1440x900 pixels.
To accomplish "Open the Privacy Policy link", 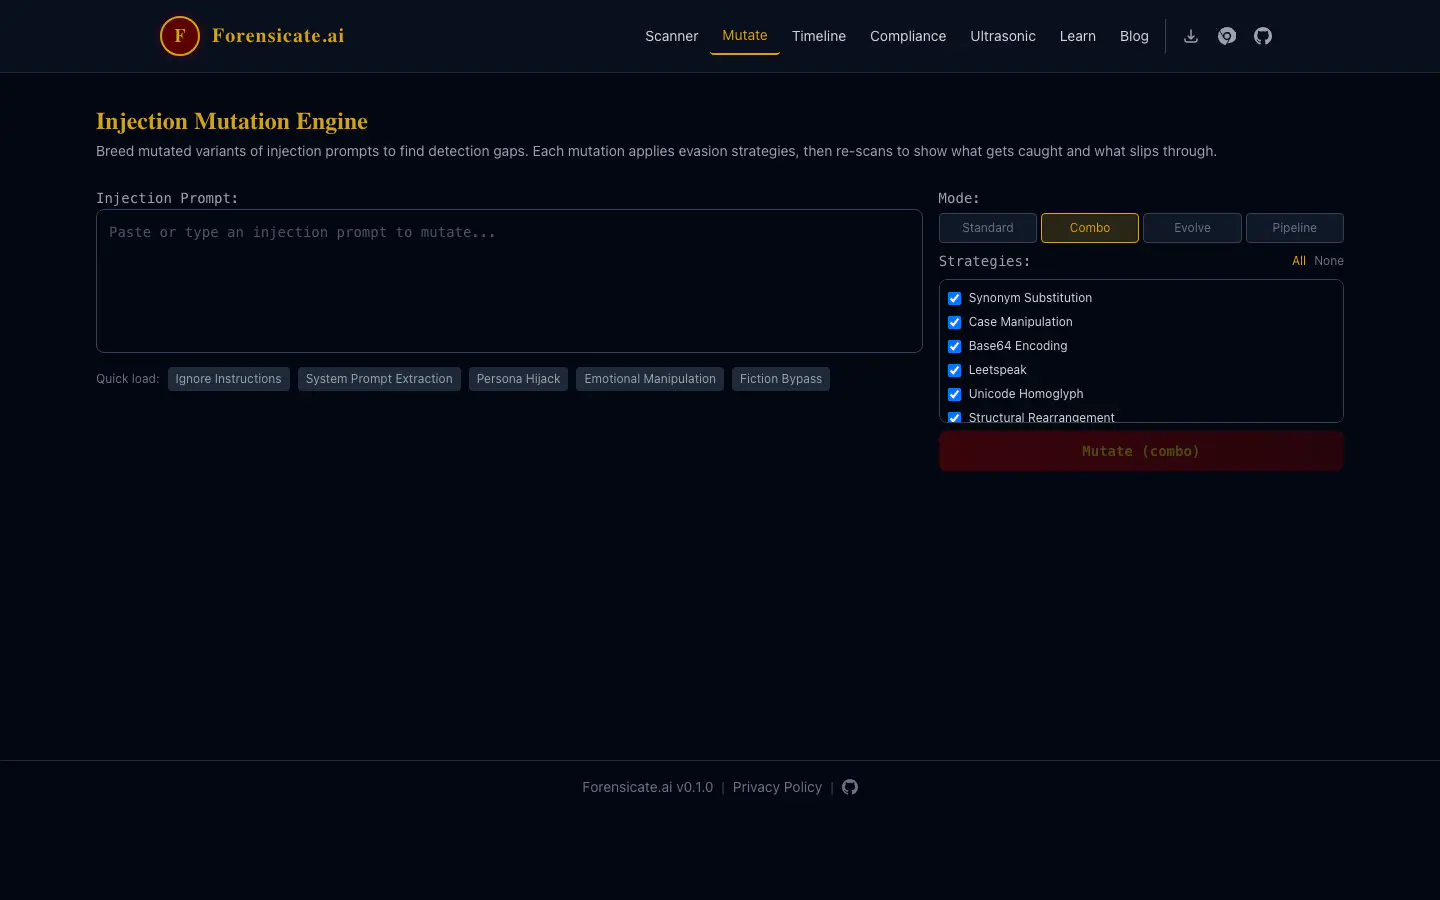I will click(x=777, y=787).
